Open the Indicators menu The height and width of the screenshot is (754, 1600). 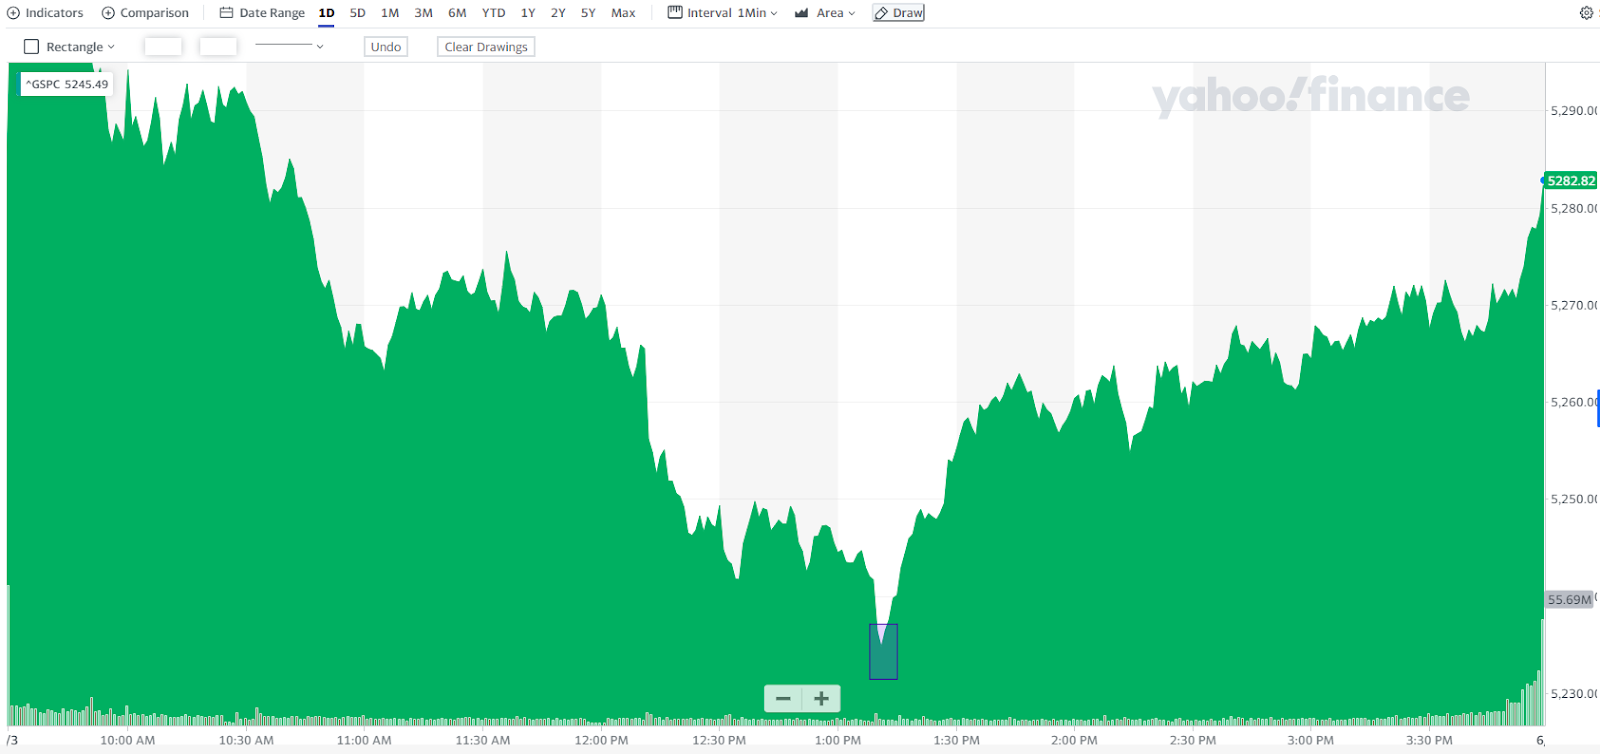click(x=45, y=13)
